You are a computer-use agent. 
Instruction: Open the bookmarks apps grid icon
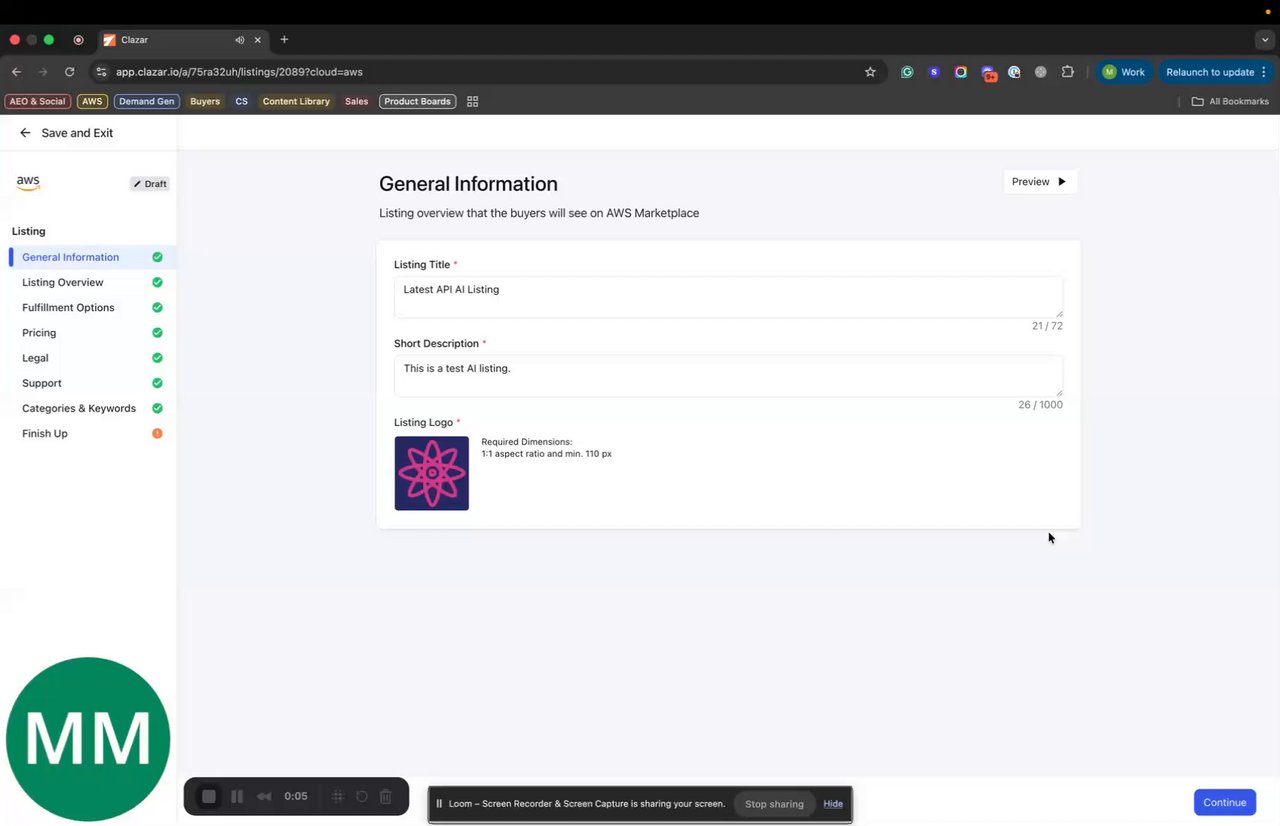coord(473,101)
